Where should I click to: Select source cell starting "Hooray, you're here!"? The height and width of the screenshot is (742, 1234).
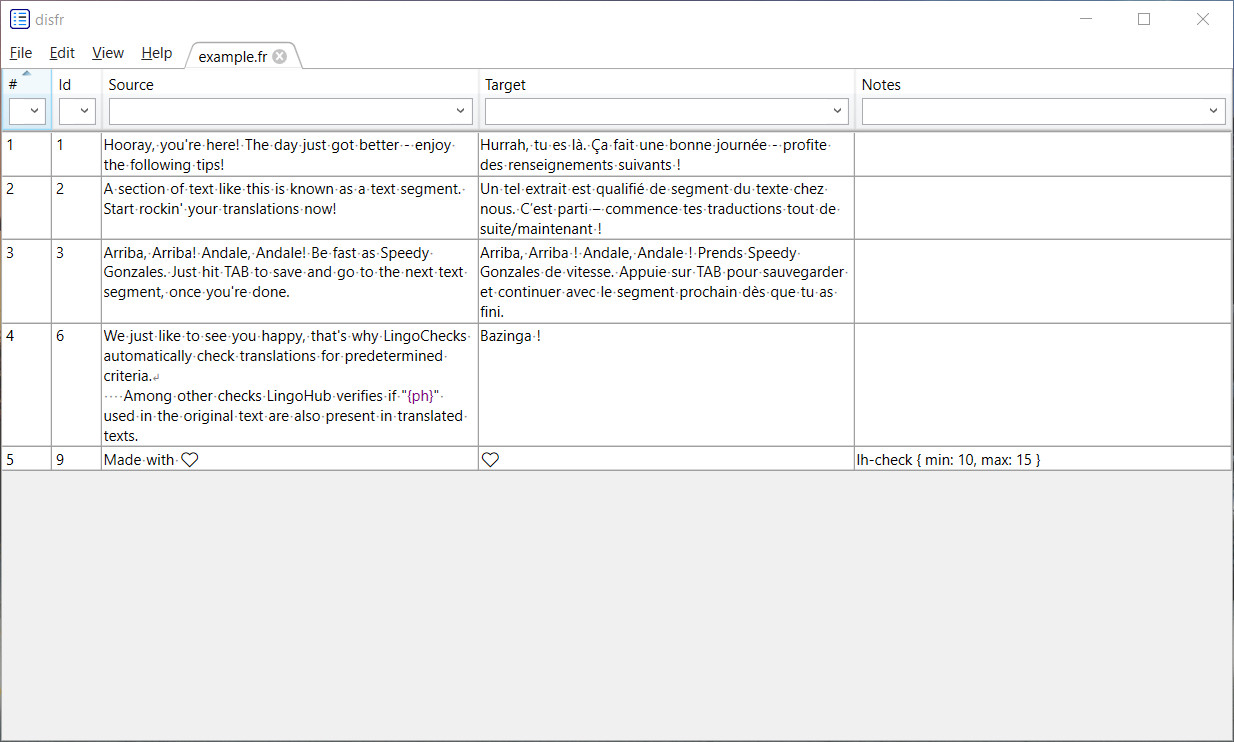coord(290,155)
